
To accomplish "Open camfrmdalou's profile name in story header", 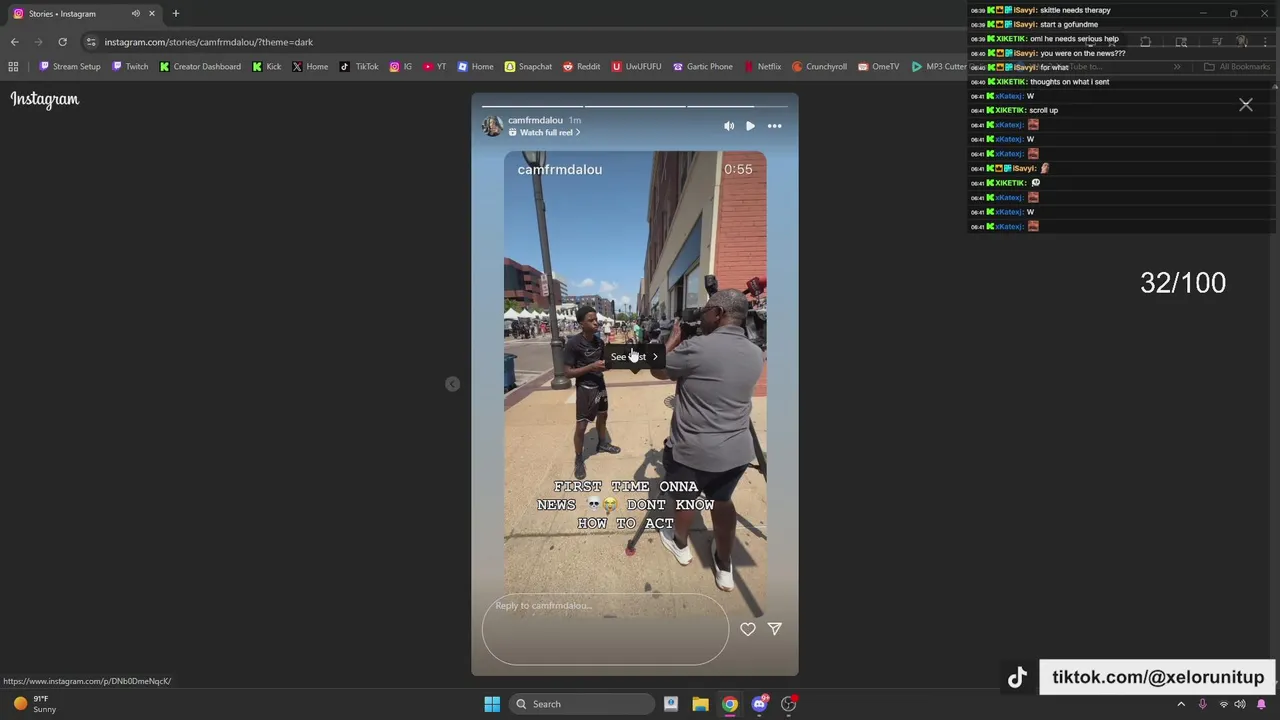I will coord(535,120).
